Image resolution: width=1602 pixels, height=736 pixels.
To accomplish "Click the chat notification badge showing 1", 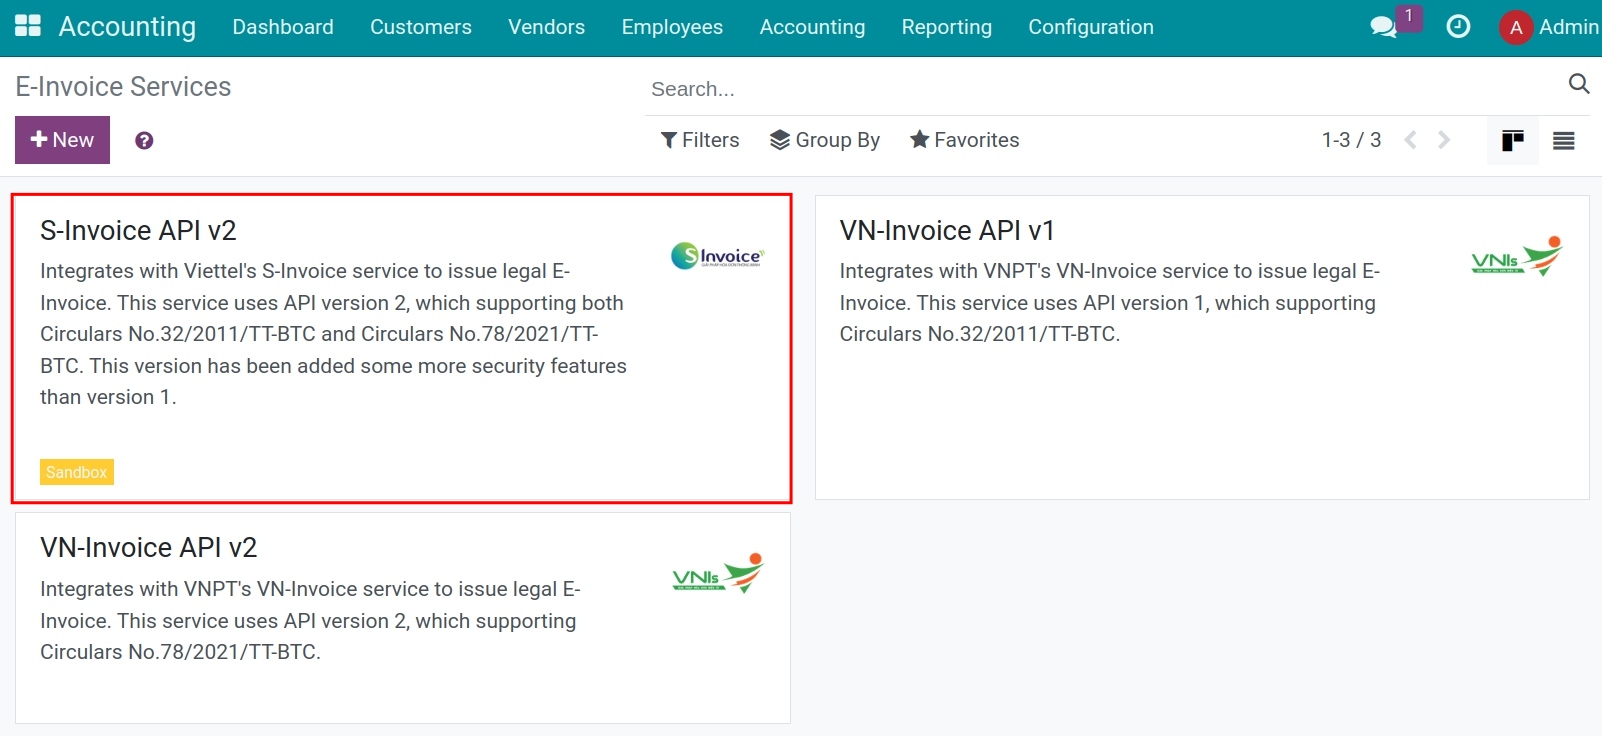I will click(x=1409, y=17).
